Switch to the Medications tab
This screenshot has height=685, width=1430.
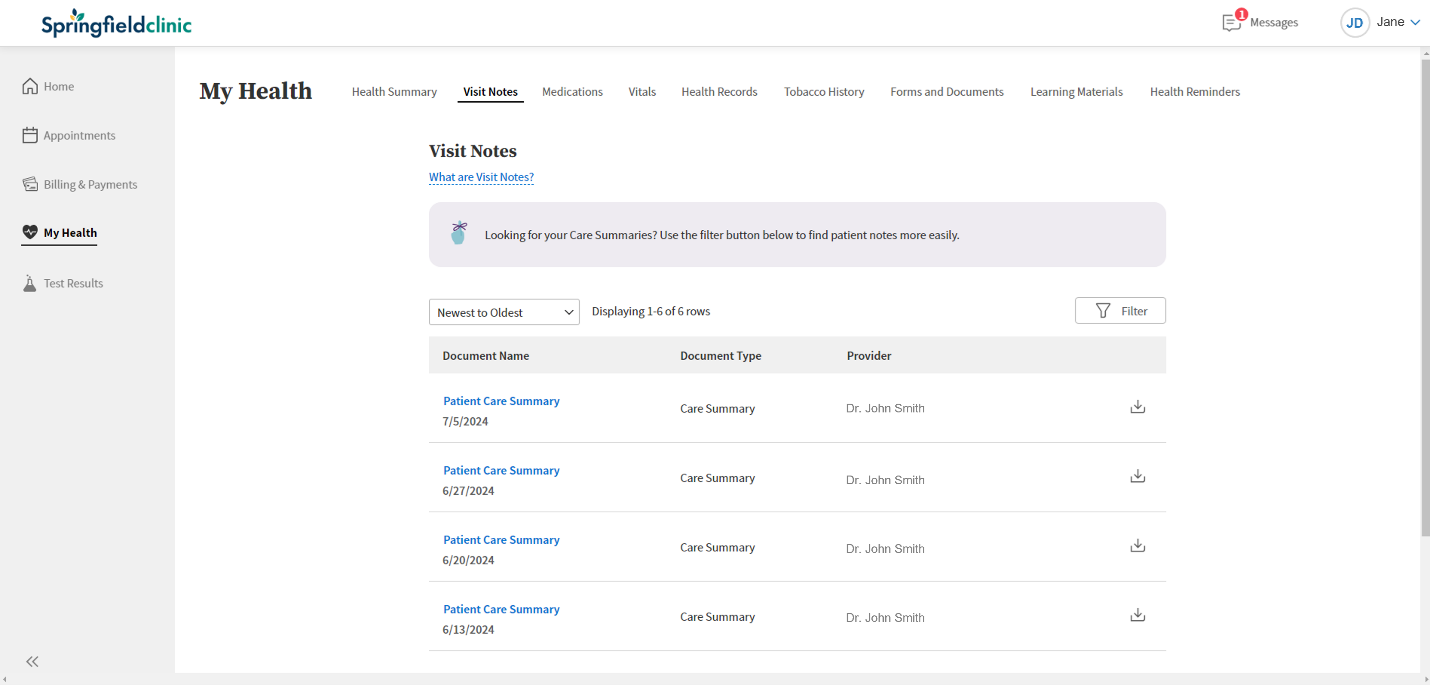[572, 92]
